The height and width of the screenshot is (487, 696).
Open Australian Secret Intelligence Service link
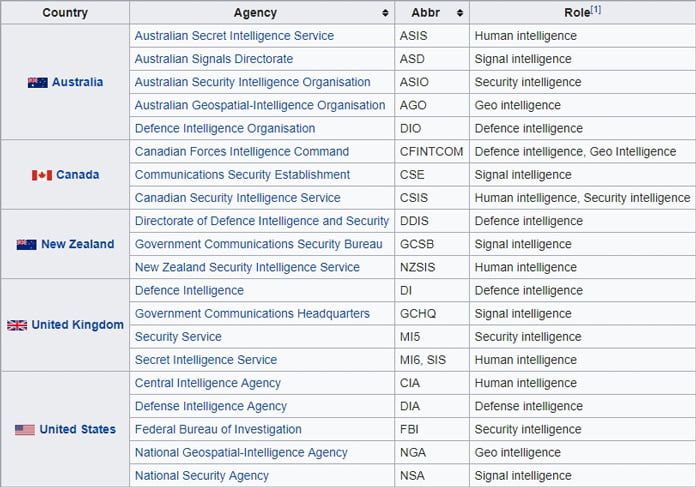pyautogui.click(x=234, y=36)
